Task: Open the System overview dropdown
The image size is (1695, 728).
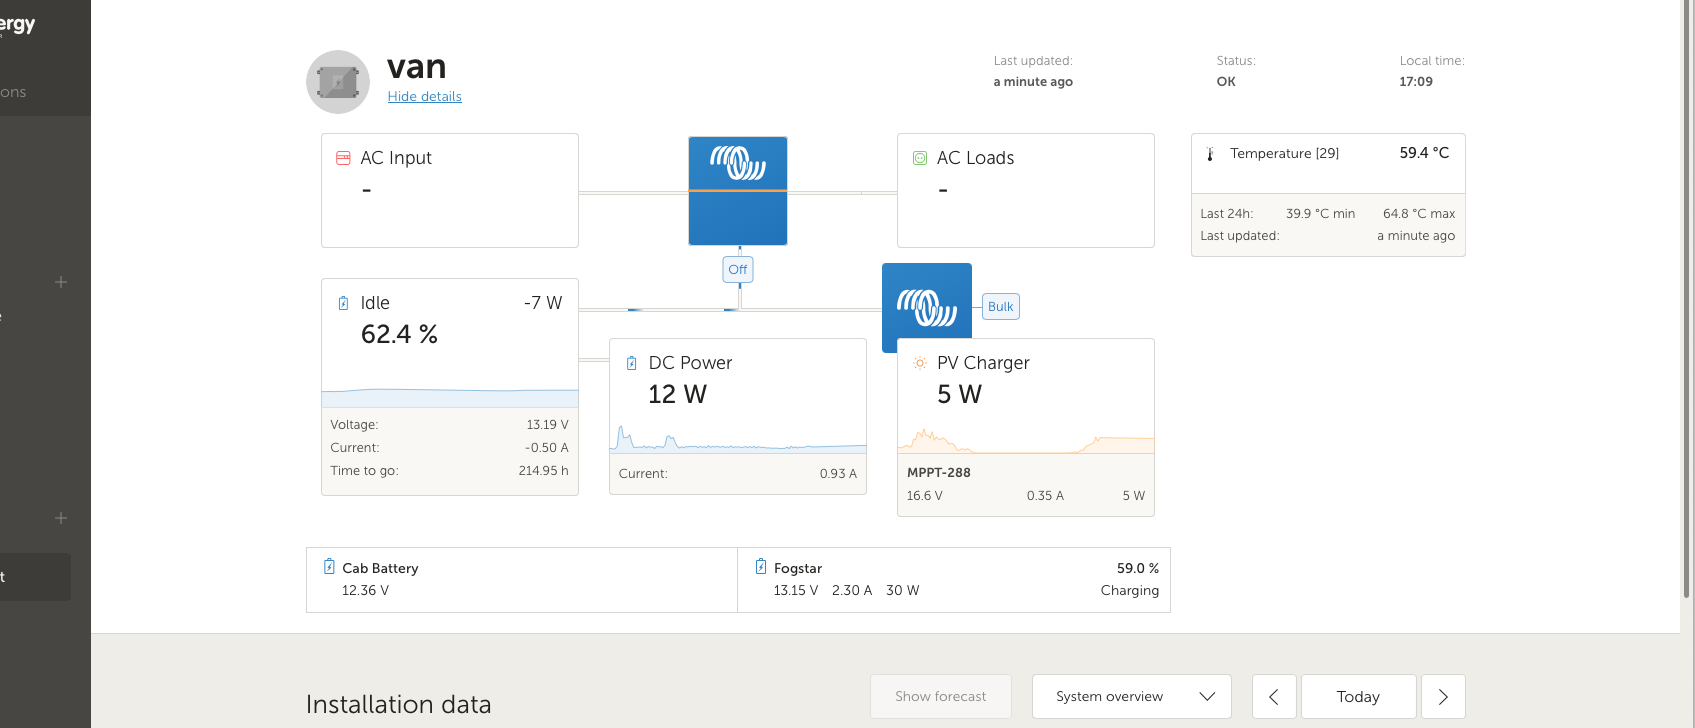Action: pos(1132,697)
